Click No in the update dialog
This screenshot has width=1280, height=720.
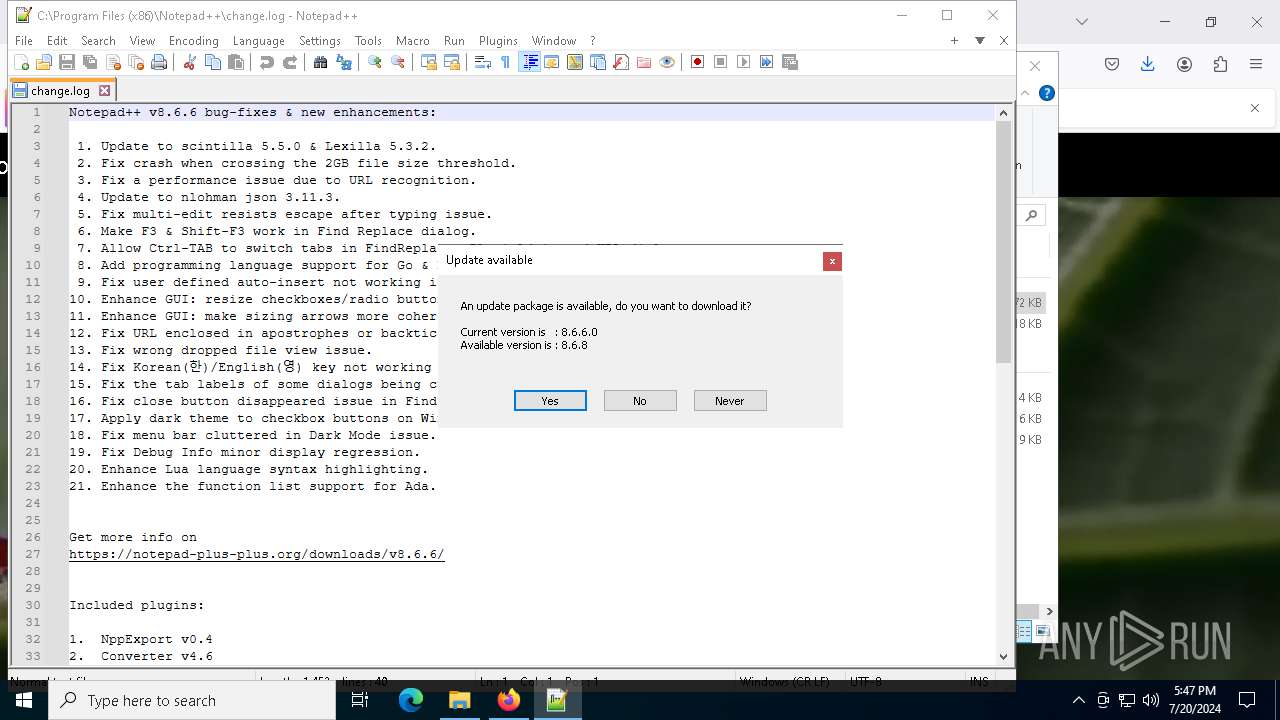[640, 400]
